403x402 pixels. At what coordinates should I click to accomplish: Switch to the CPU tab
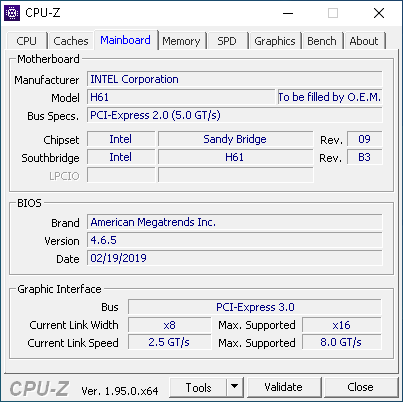point(26,41)
